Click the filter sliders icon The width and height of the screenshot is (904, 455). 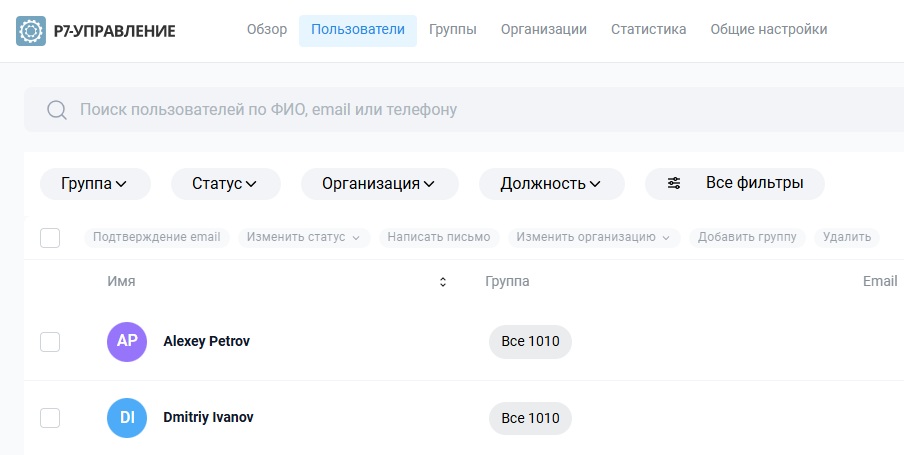674,183
